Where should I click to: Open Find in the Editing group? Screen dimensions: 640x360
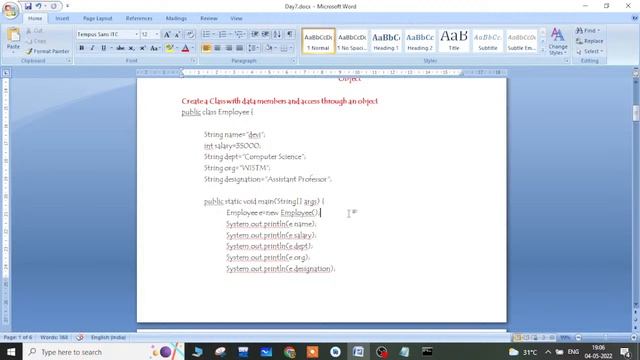(588, 31)
